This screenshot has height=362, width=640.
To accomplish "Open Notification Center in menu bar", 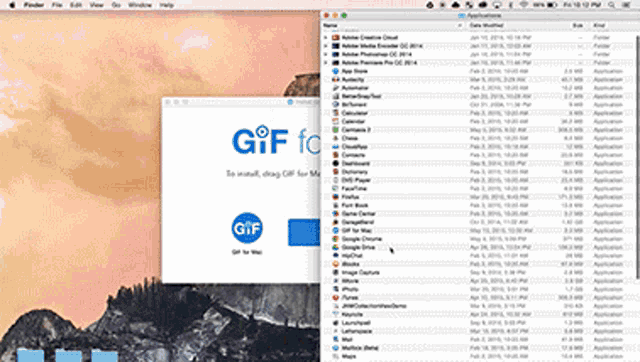I will coord(626,5).
